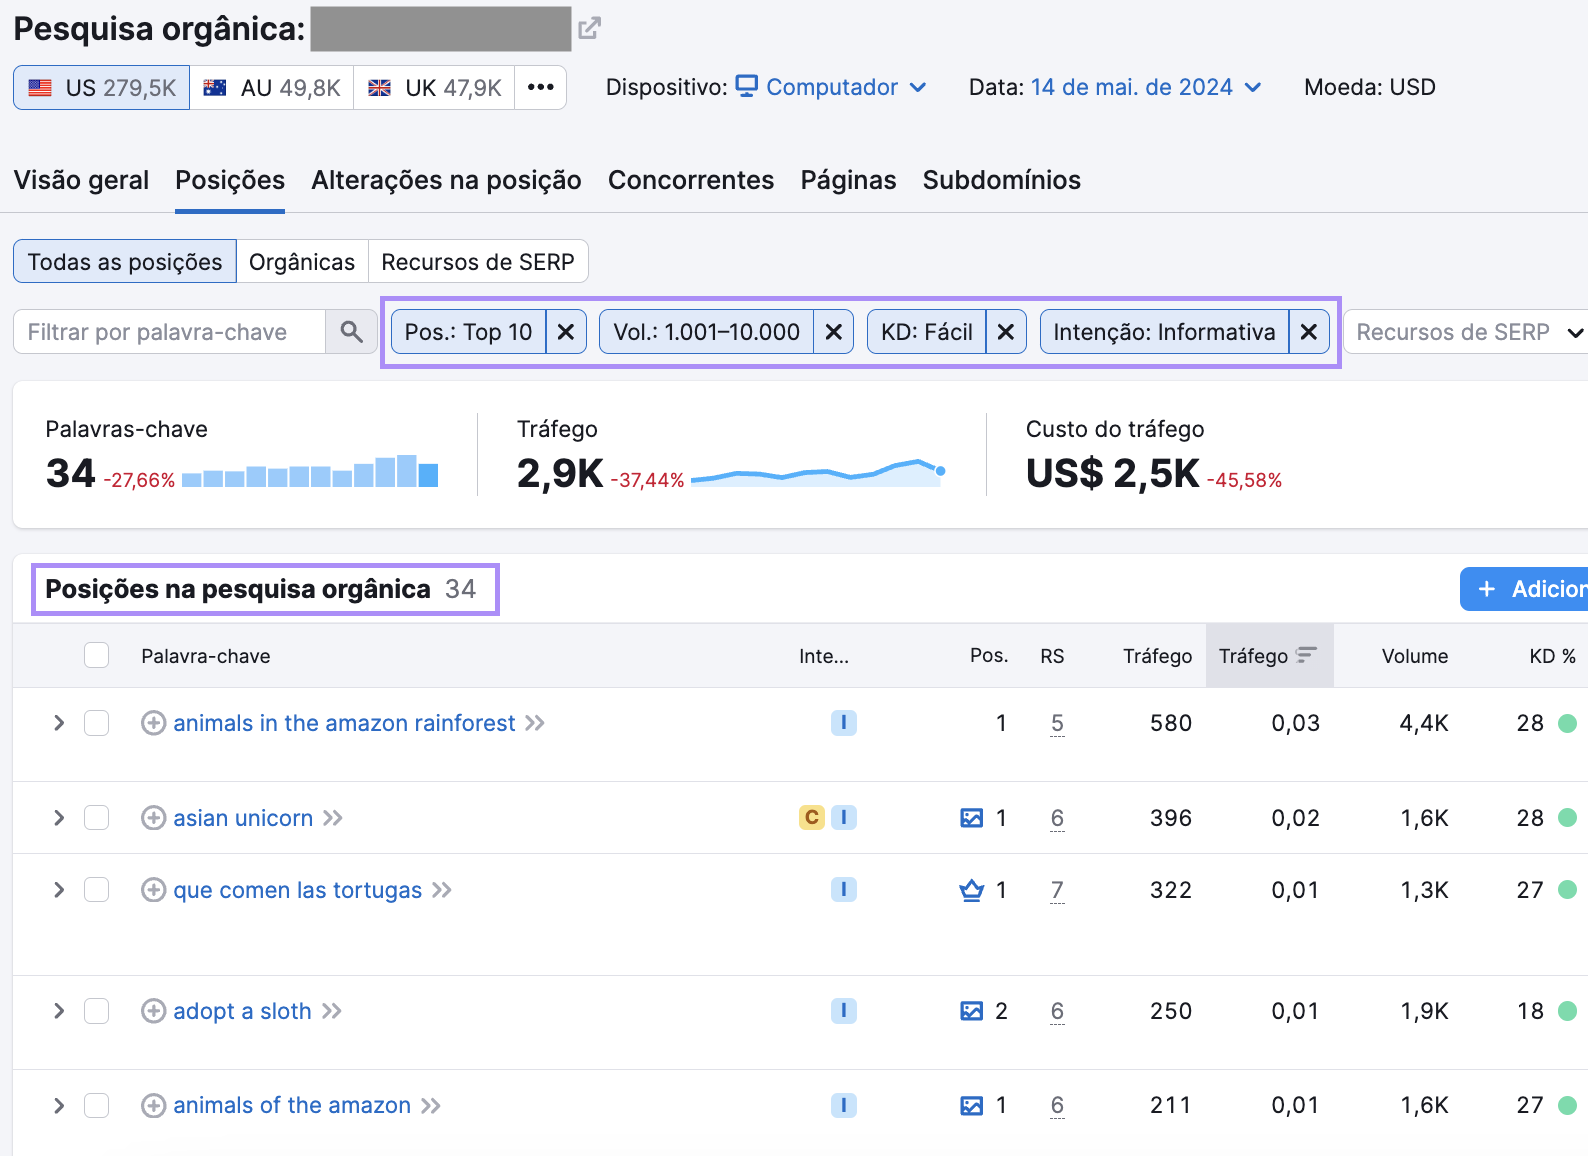This screenshot has width=1588, height=1156.
Task: Add 'asian unicorn' keyword plus icon
Action: (x=153, y=818)
